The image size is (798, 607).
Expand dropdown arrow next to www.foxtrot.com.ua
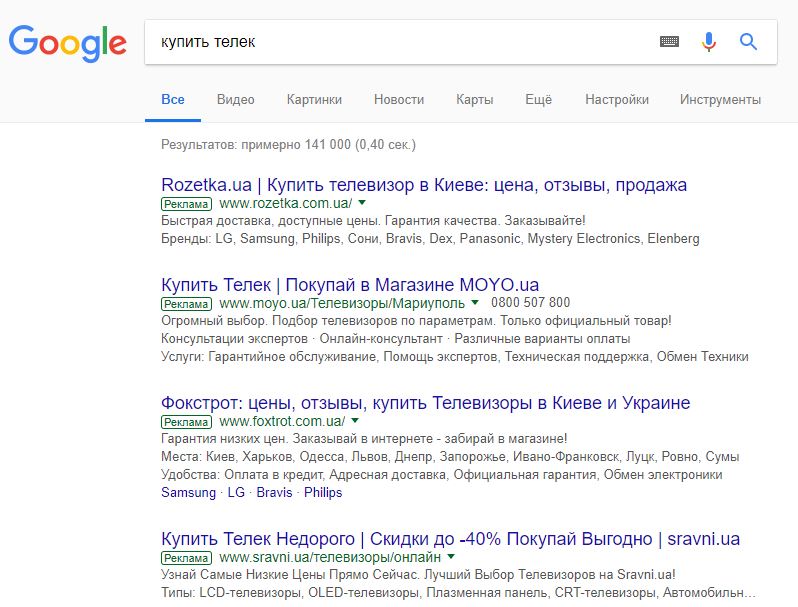click(x=355, y=420)
